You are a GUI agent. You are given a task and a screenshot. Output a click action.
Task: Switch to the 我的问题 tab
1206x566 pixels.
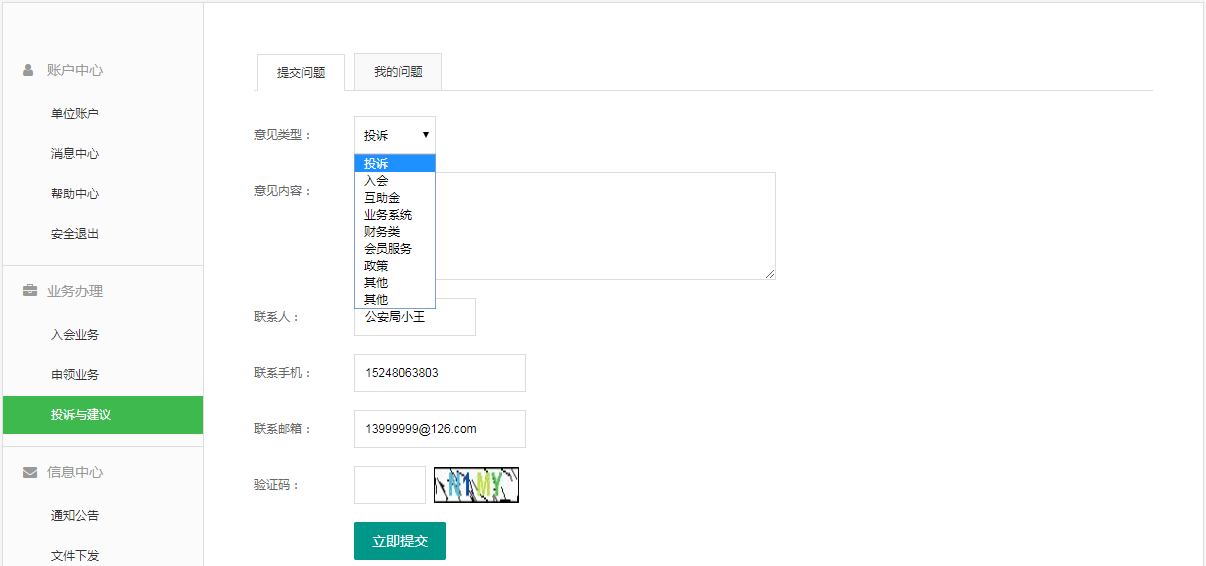click(398, 72)
